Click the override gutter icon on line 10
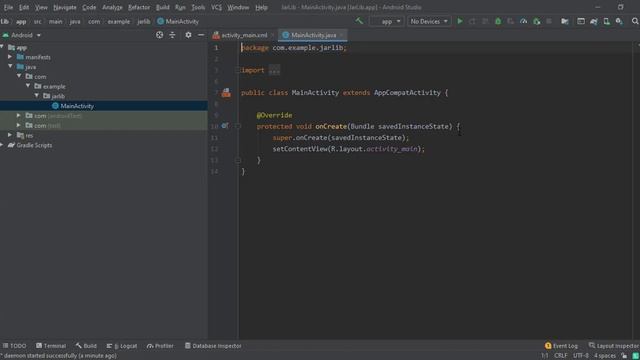Image resolution: width=640 pixels, height=360 pixels. (x=225, y=126)
